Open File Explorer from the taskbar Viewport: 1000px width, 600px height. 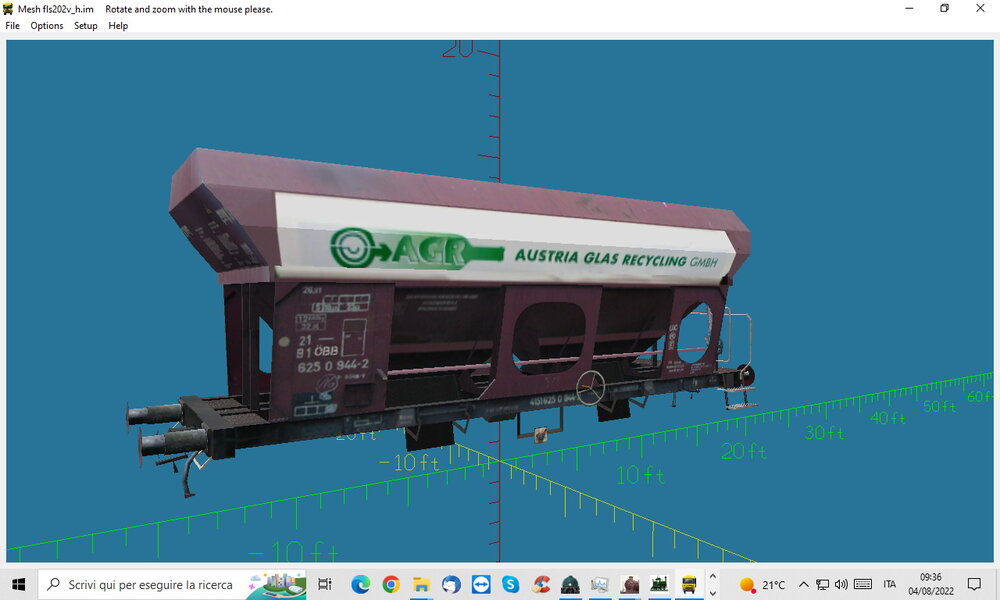click(421, 584)
